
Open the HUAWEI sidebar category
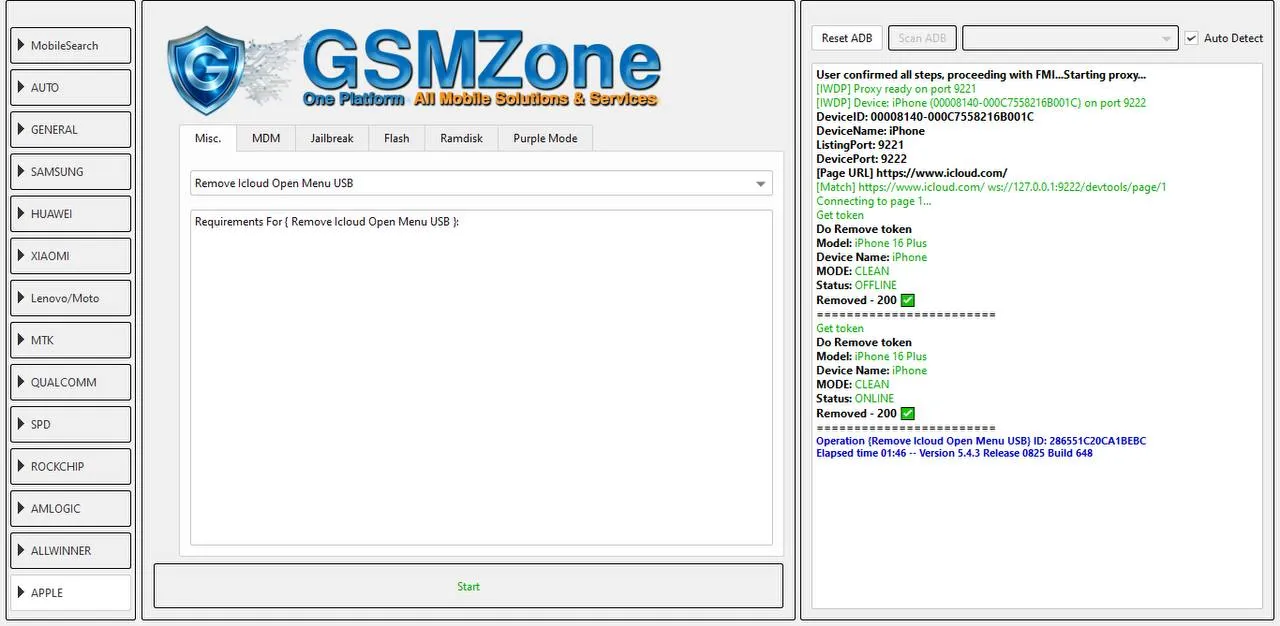coord(71,214)
